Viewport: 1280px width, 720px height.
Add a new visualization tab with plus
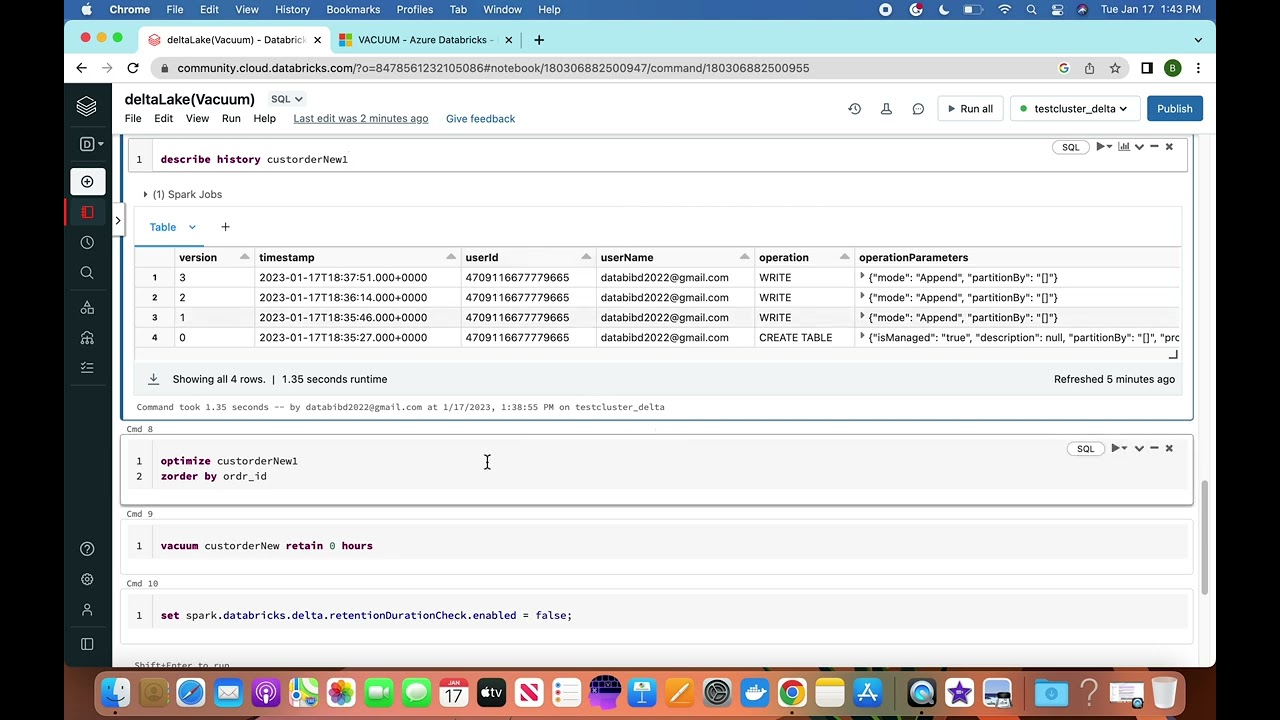click(x=225, y=227)
